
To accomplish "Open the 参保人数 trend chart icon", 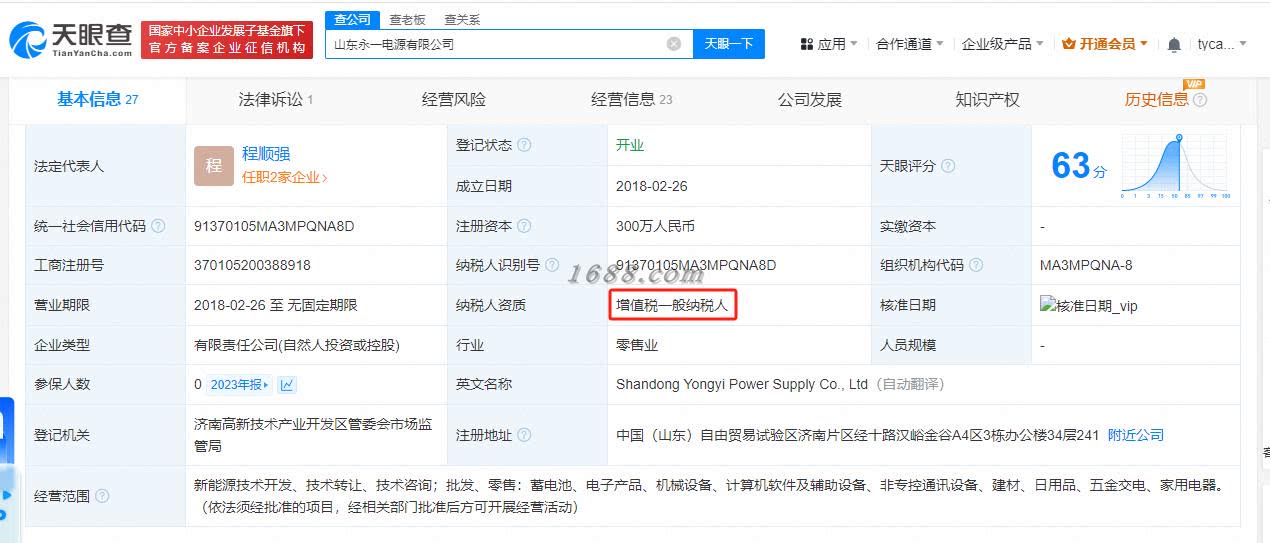I will pos(287,384).
